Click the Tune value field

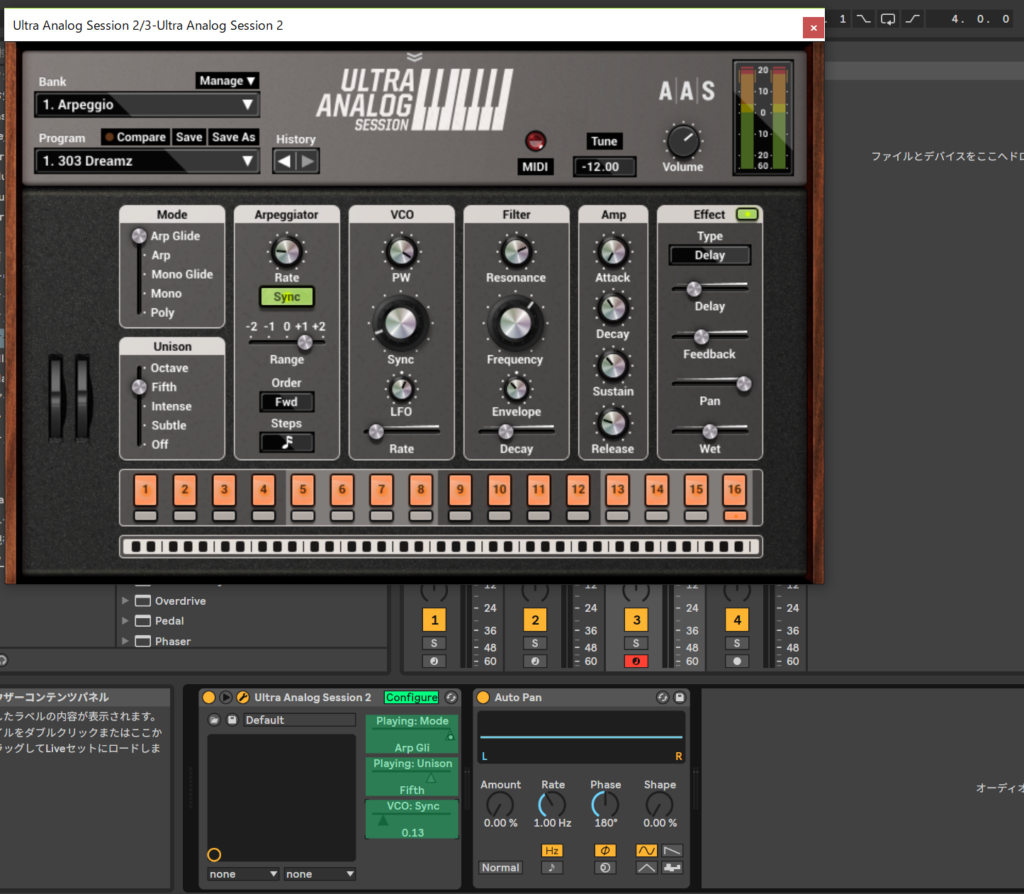pos(604,167)
